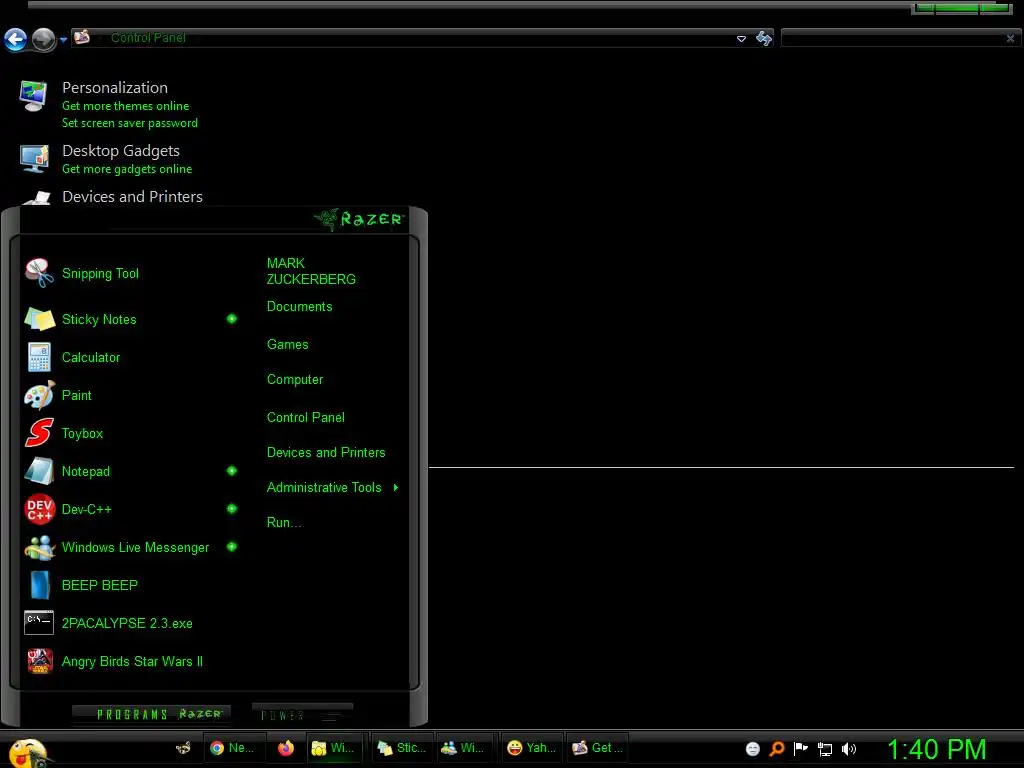Click the Action Center flag tray icon

click(x=801, y=749)
